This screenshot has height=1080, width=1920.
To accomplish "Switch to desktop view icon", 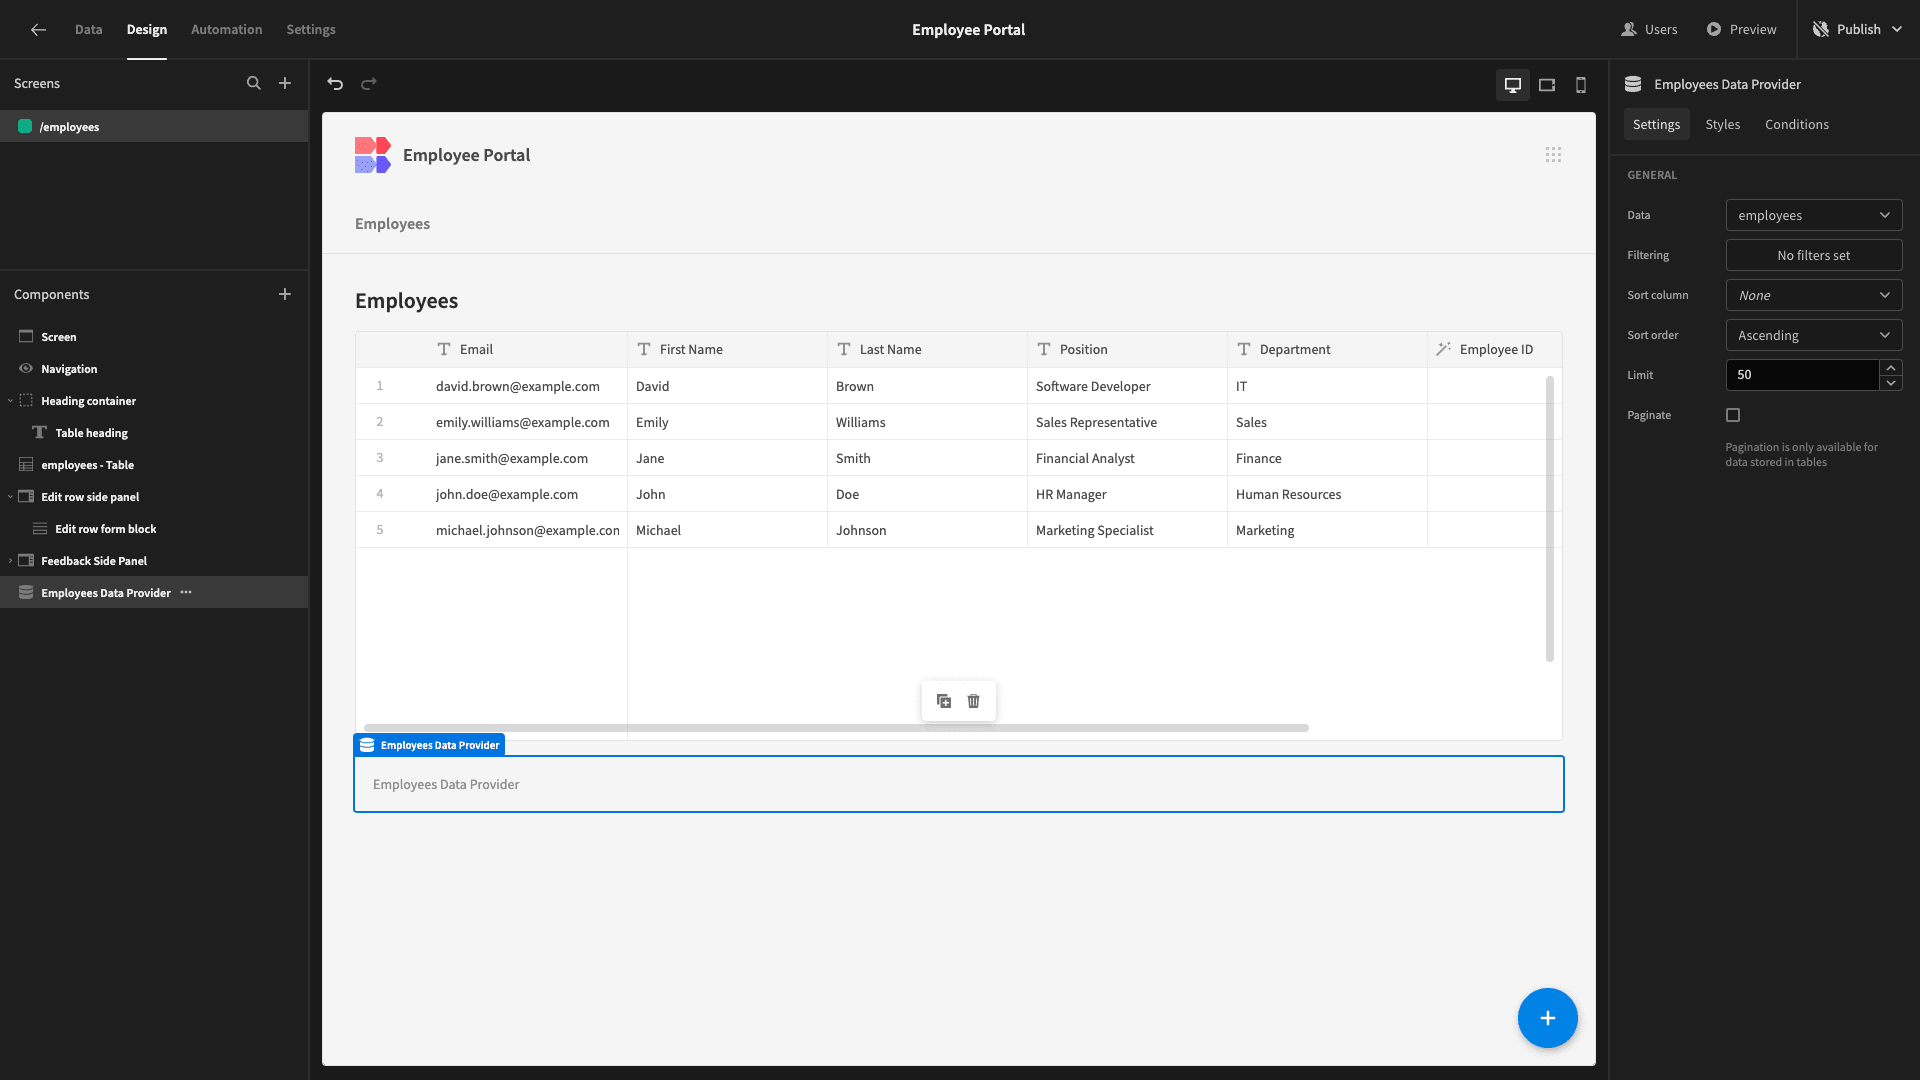I will 1513,83.
